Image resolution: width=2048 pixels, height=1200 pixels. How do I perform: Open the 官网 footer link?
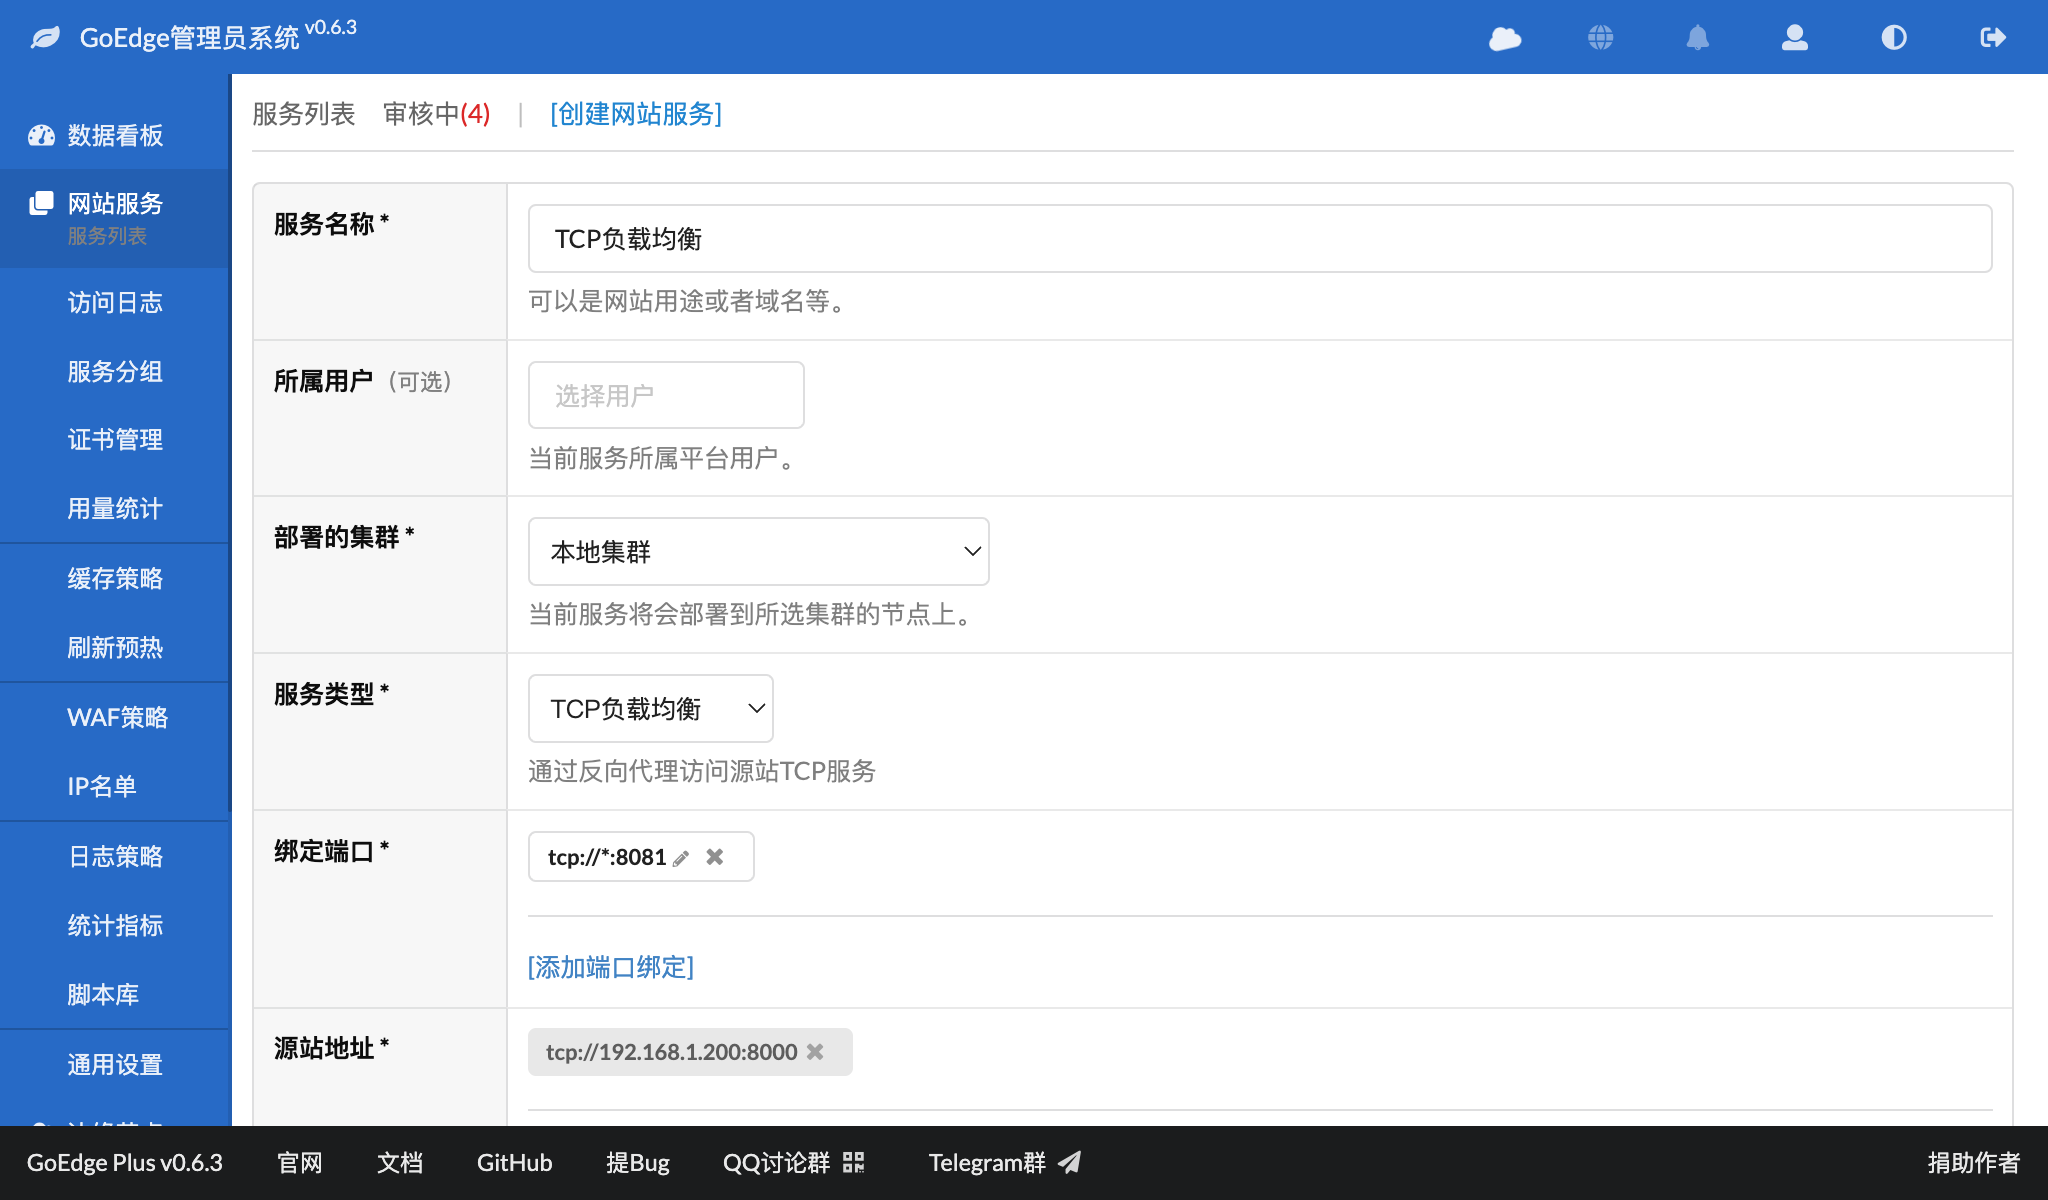(x=300, y=1162)
